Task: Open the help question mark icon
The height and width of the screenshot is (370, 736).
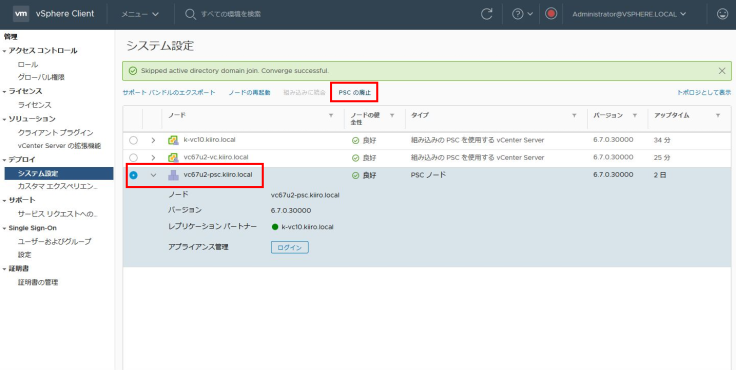Action: pyautogui.click(x=517, y=14)
